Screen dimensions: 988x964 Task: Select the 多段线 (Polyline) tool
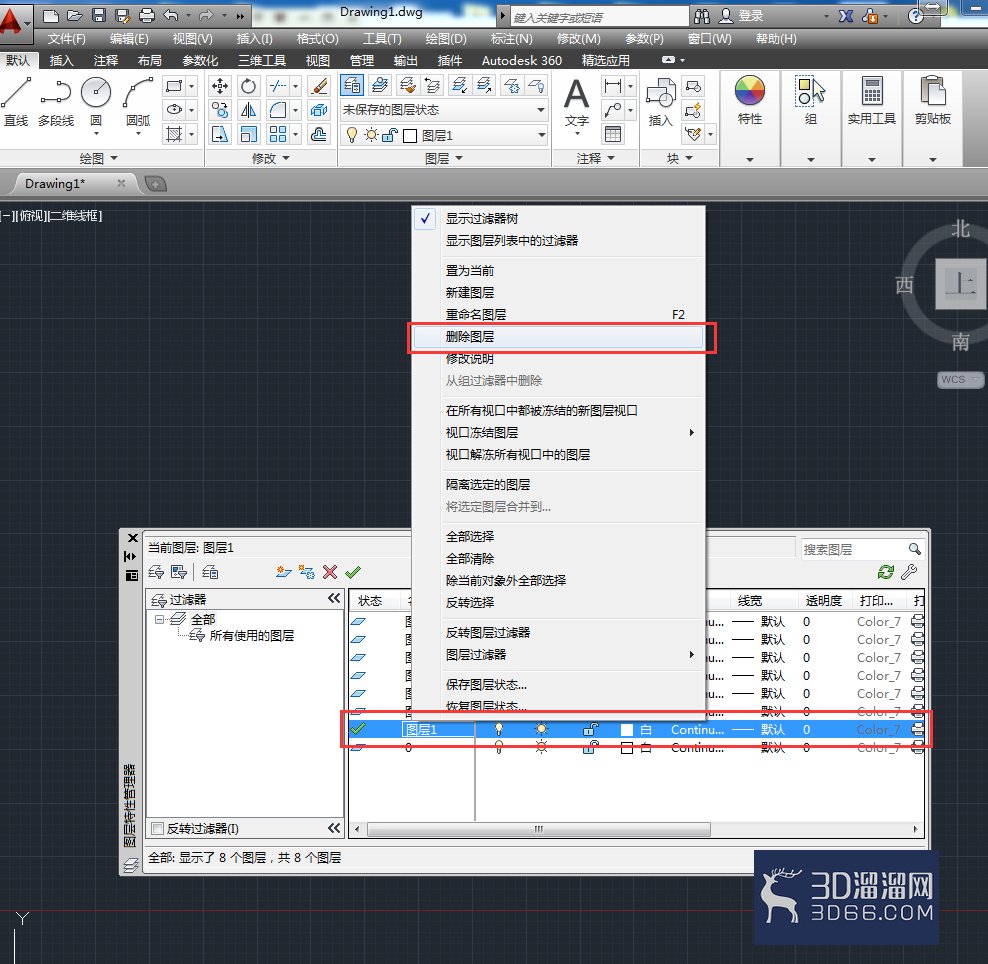click(x=56, y=101)
